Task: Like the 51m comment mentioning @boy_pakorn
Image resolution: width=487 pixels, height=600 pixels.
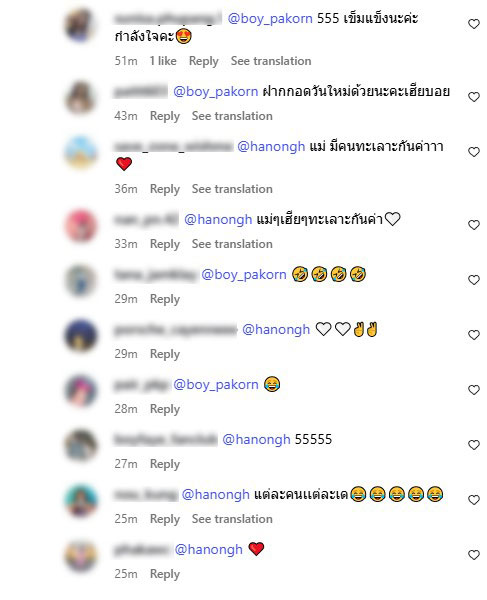Action: tap(474, 24)
